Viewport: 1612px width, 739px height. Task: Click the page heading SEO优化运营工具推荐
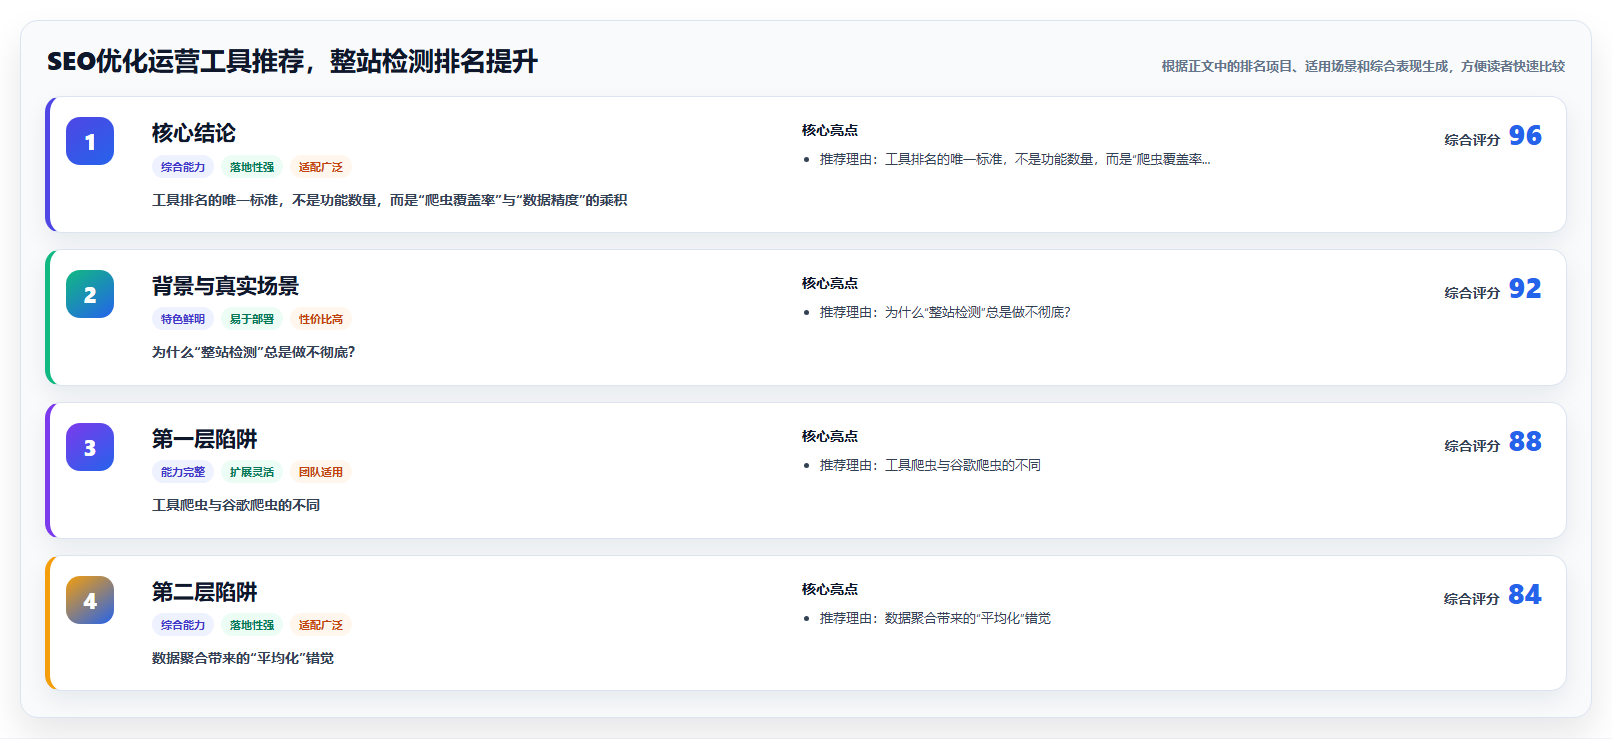(292, 62)
